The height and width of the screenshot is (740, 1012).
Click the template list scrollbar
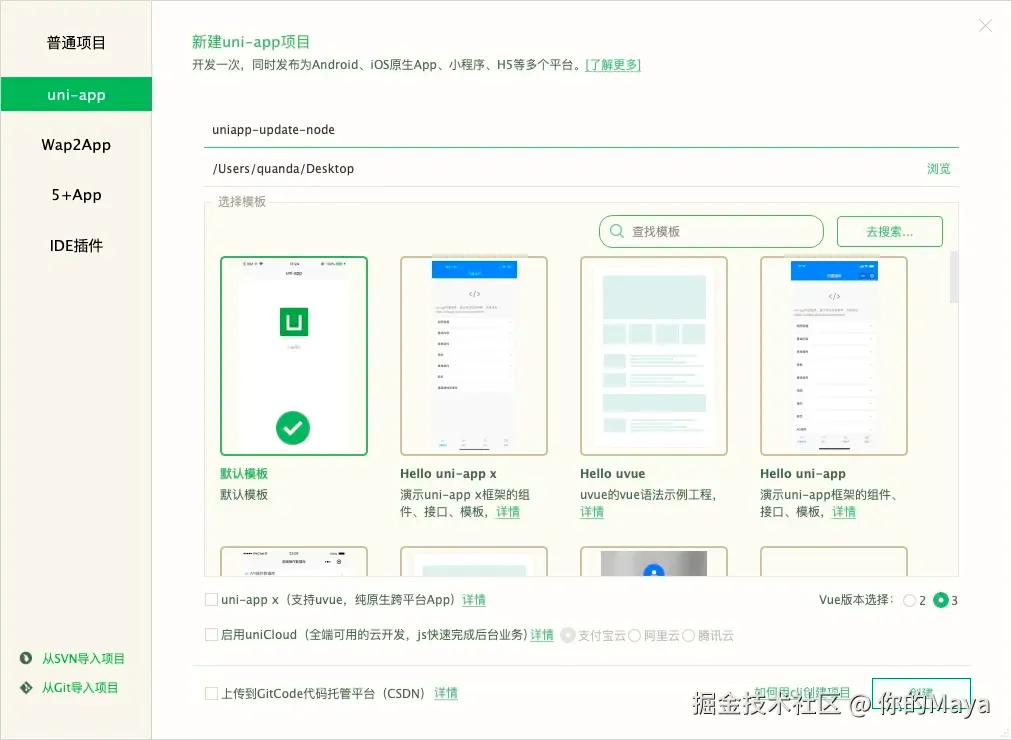point(954,277)
